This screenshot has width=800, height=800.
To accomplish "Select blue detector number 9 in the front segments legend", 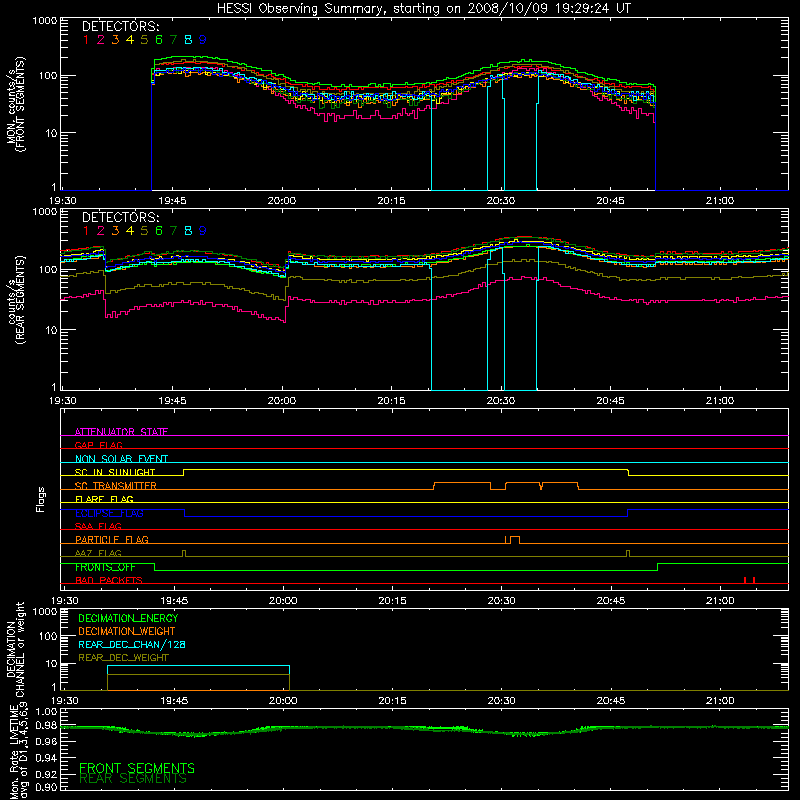I will pyautogui.click(x=203, y=40).
